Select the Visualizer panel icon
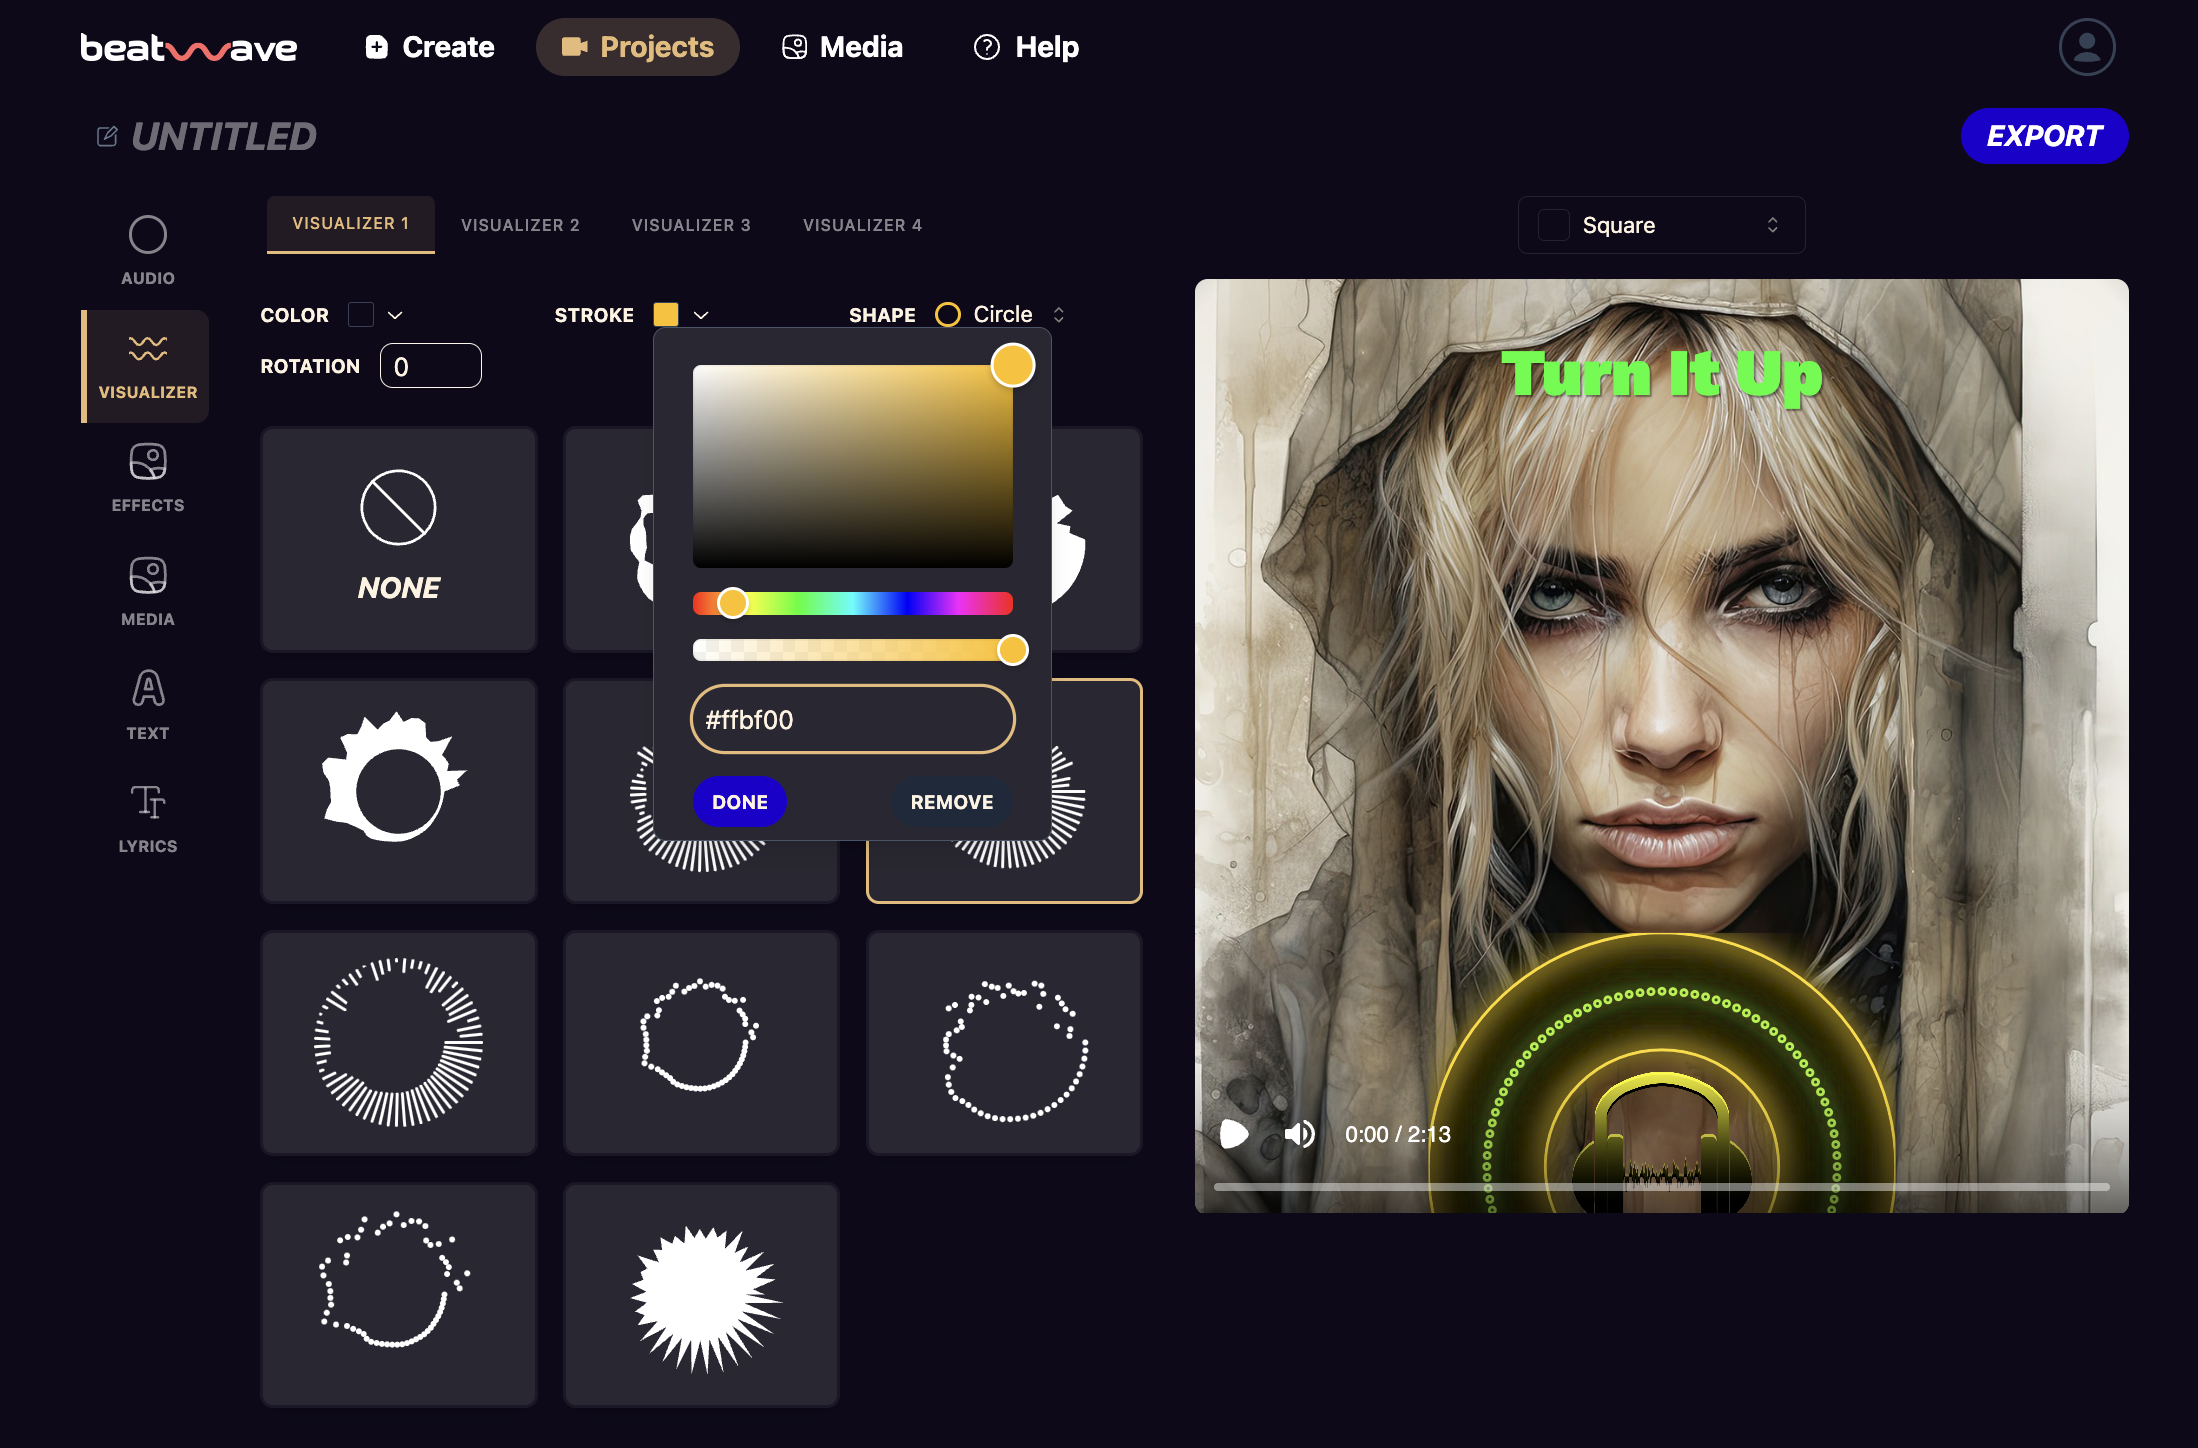Viewport: 2198px width, 1448px height. click(x=147, y=346)
